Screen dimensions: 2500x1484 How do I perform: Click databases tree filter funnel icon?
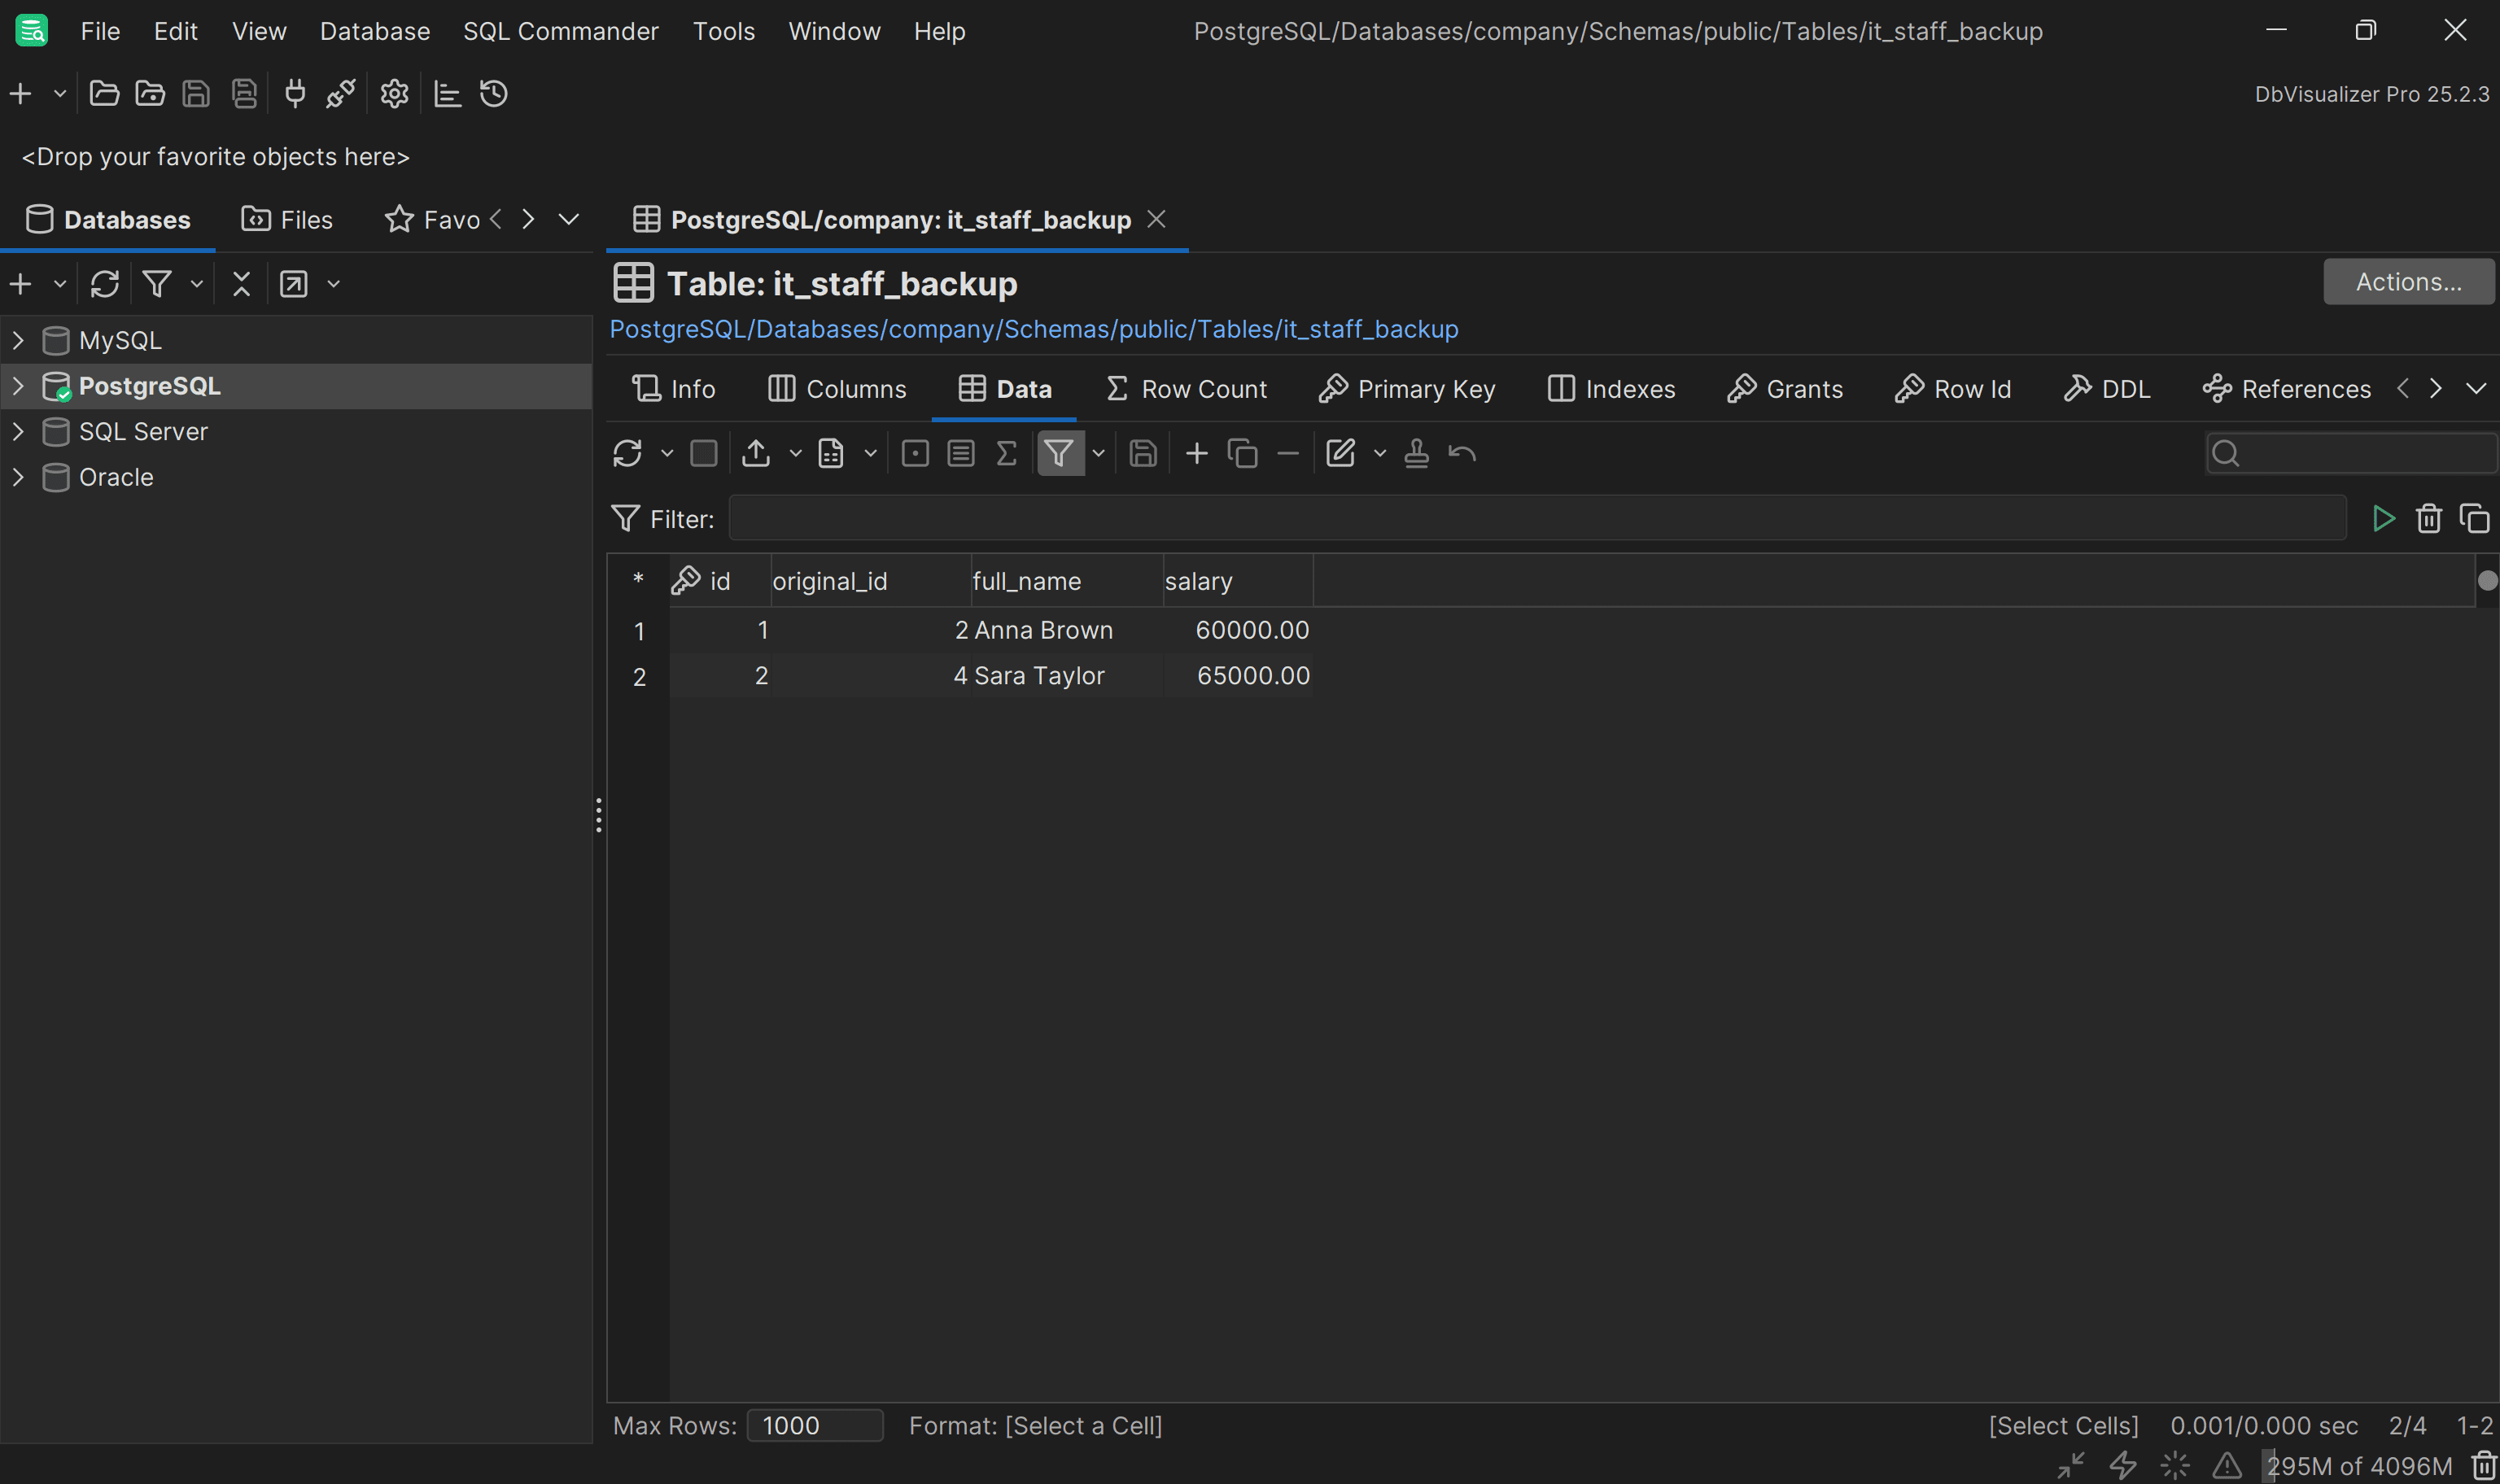click(157, 284)
